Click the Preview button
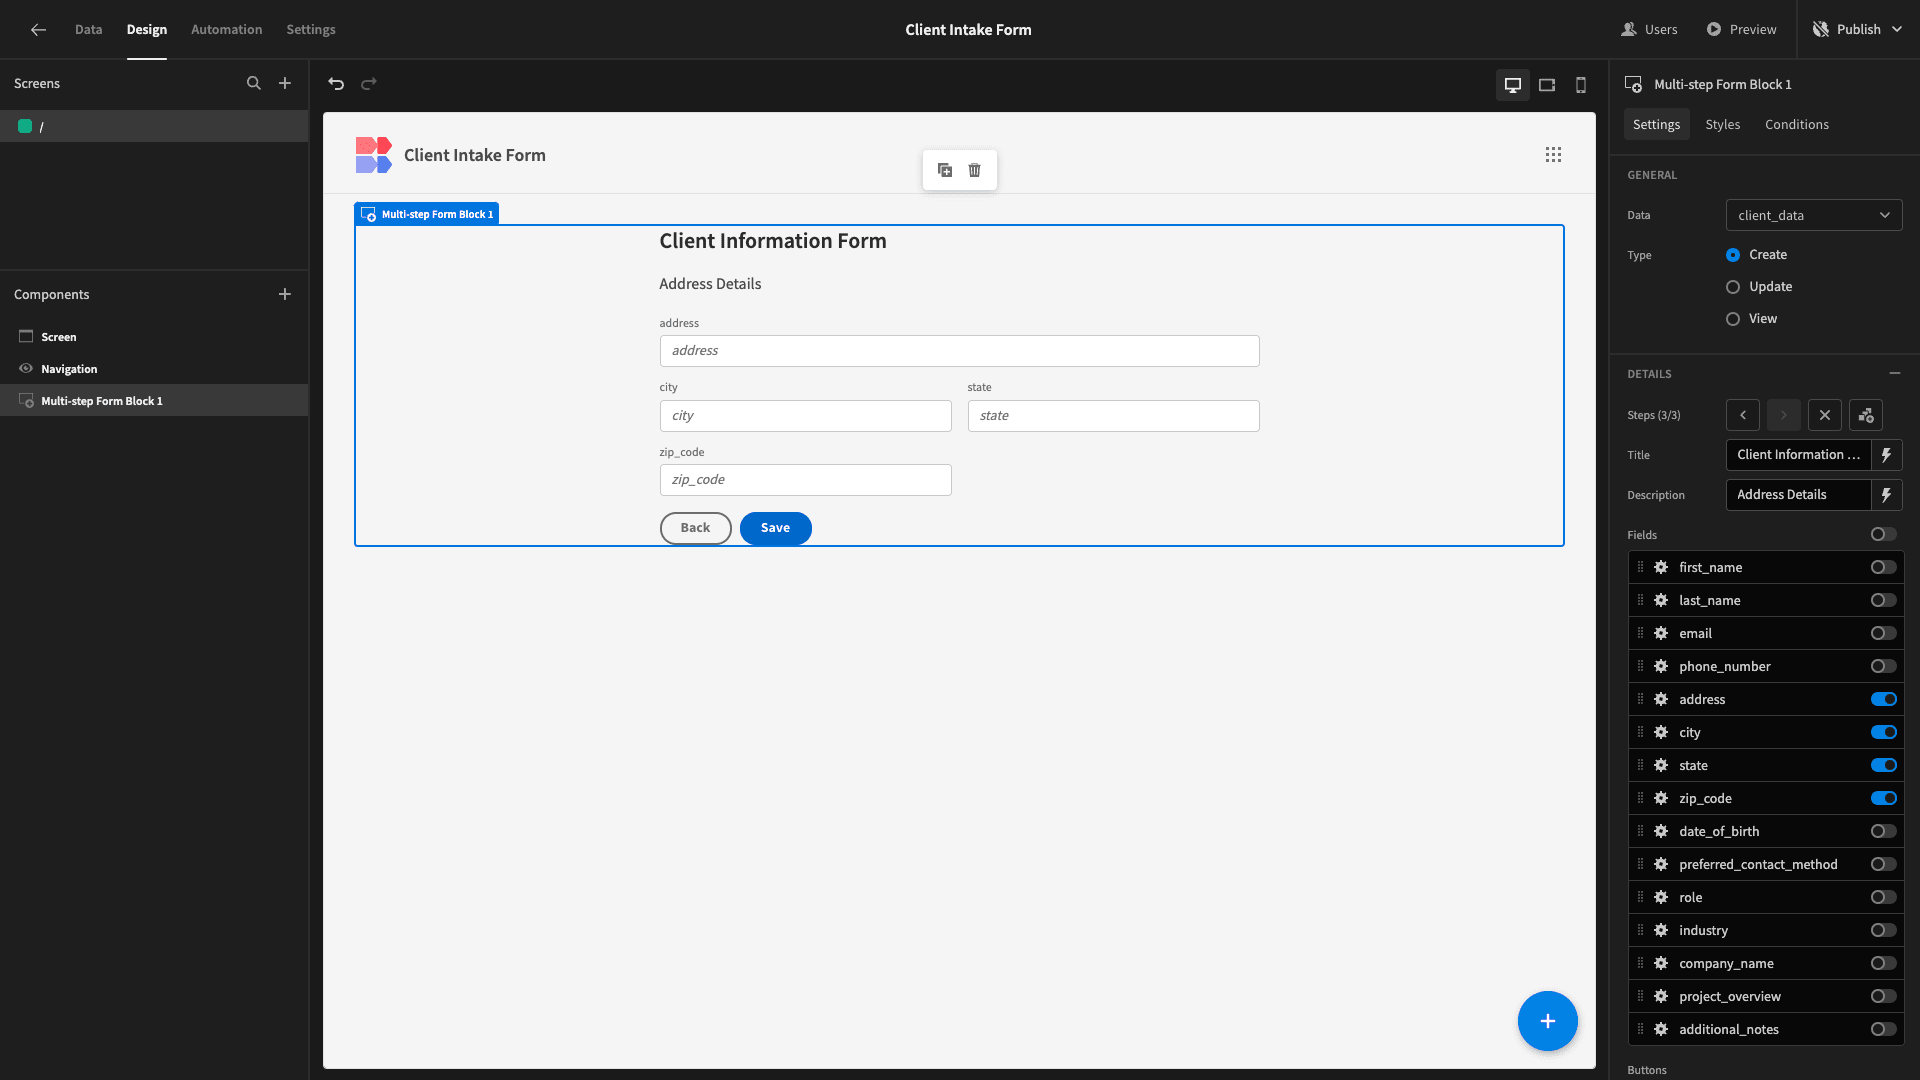The width and height of the screenshot is (1920, 1080). 1741,30
